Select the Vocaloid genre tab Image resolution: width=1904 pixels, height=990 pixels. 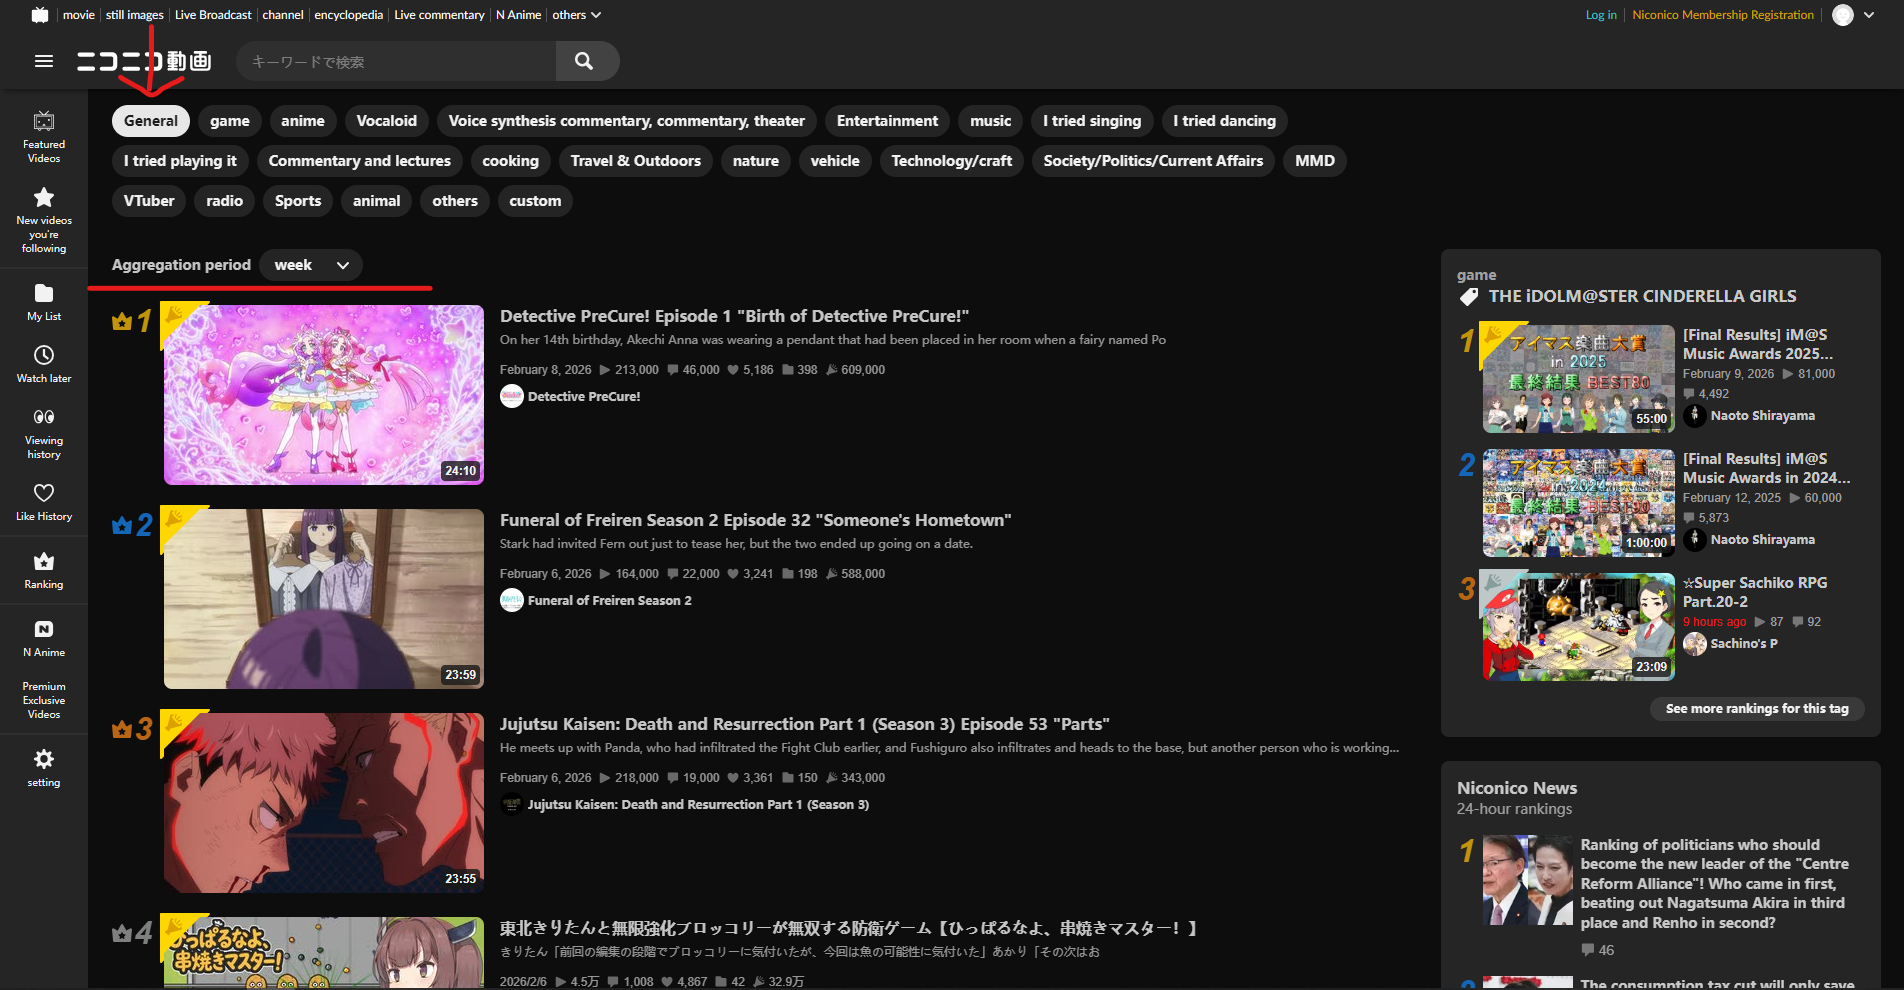coord(387,121)
